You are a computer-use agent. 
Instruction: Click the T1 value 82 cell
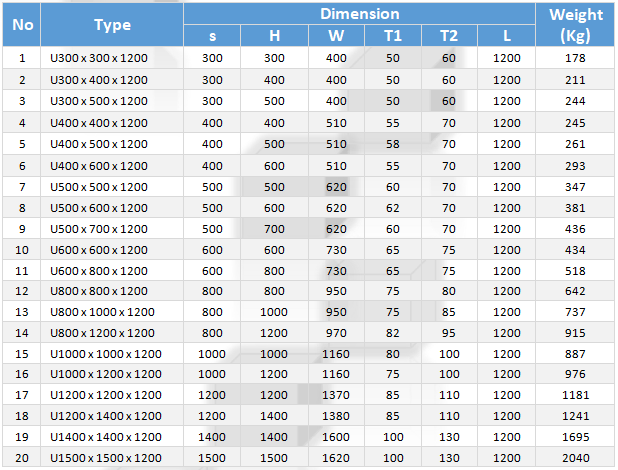pos(392,332)
